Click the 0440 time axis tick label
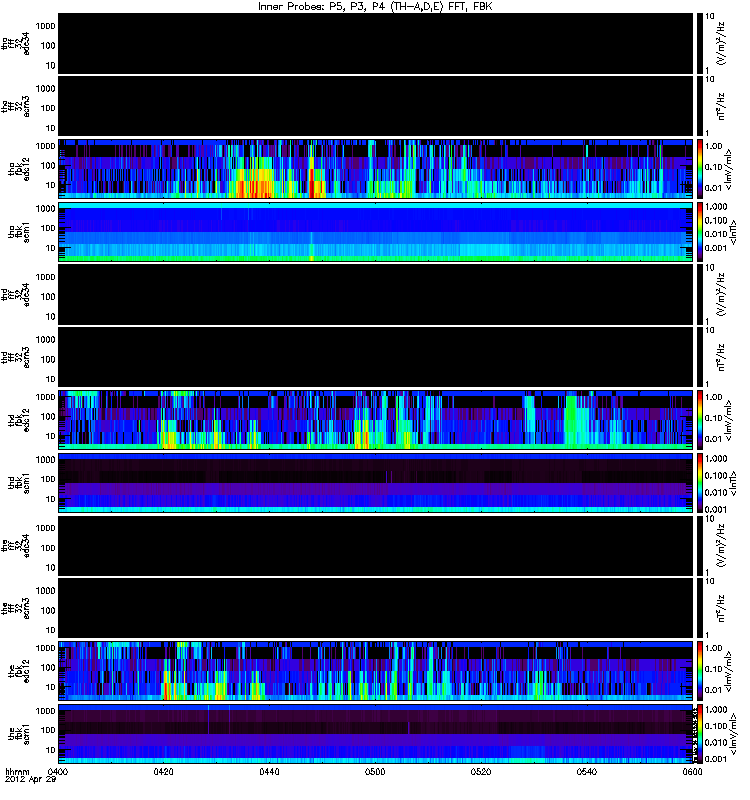This screenshot has height=800, width=750. (x=269, y=771)
